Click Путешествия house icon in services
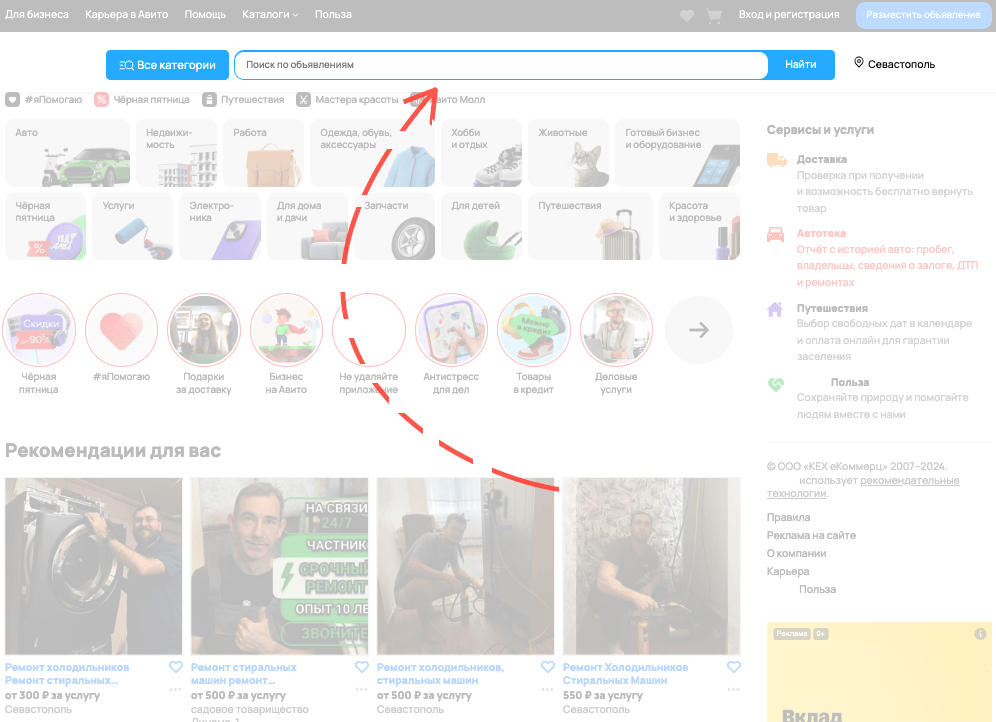This screenshot has height=722, width=996. [x=775, y=309]
